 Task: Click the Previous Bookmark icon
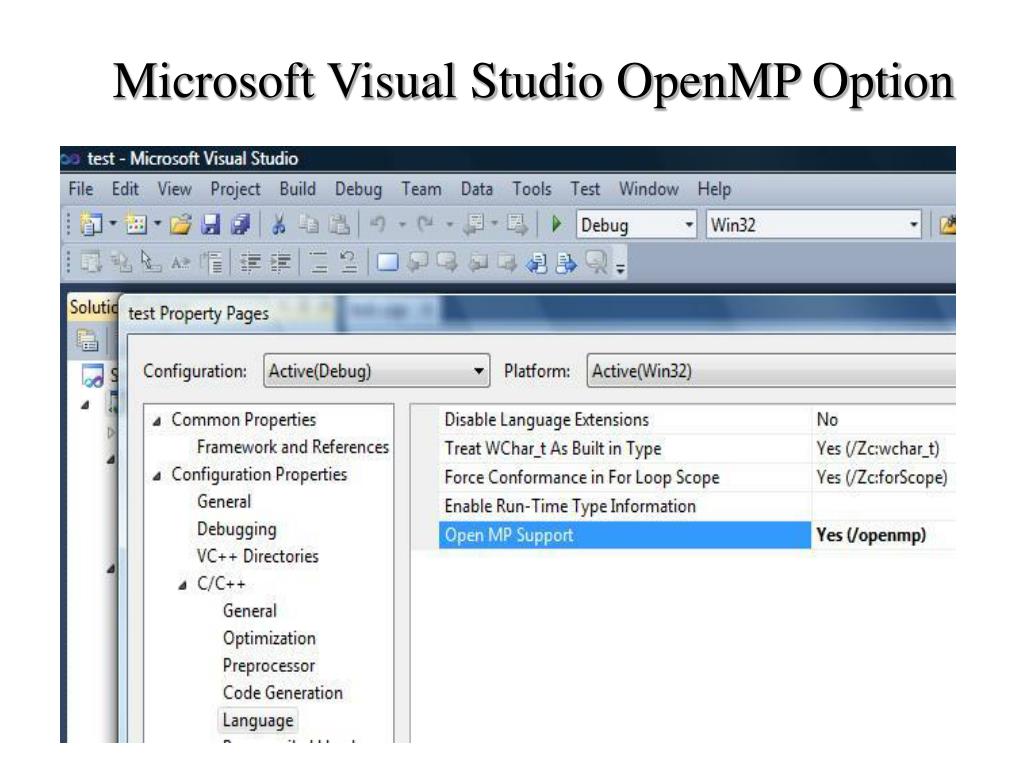418,263
